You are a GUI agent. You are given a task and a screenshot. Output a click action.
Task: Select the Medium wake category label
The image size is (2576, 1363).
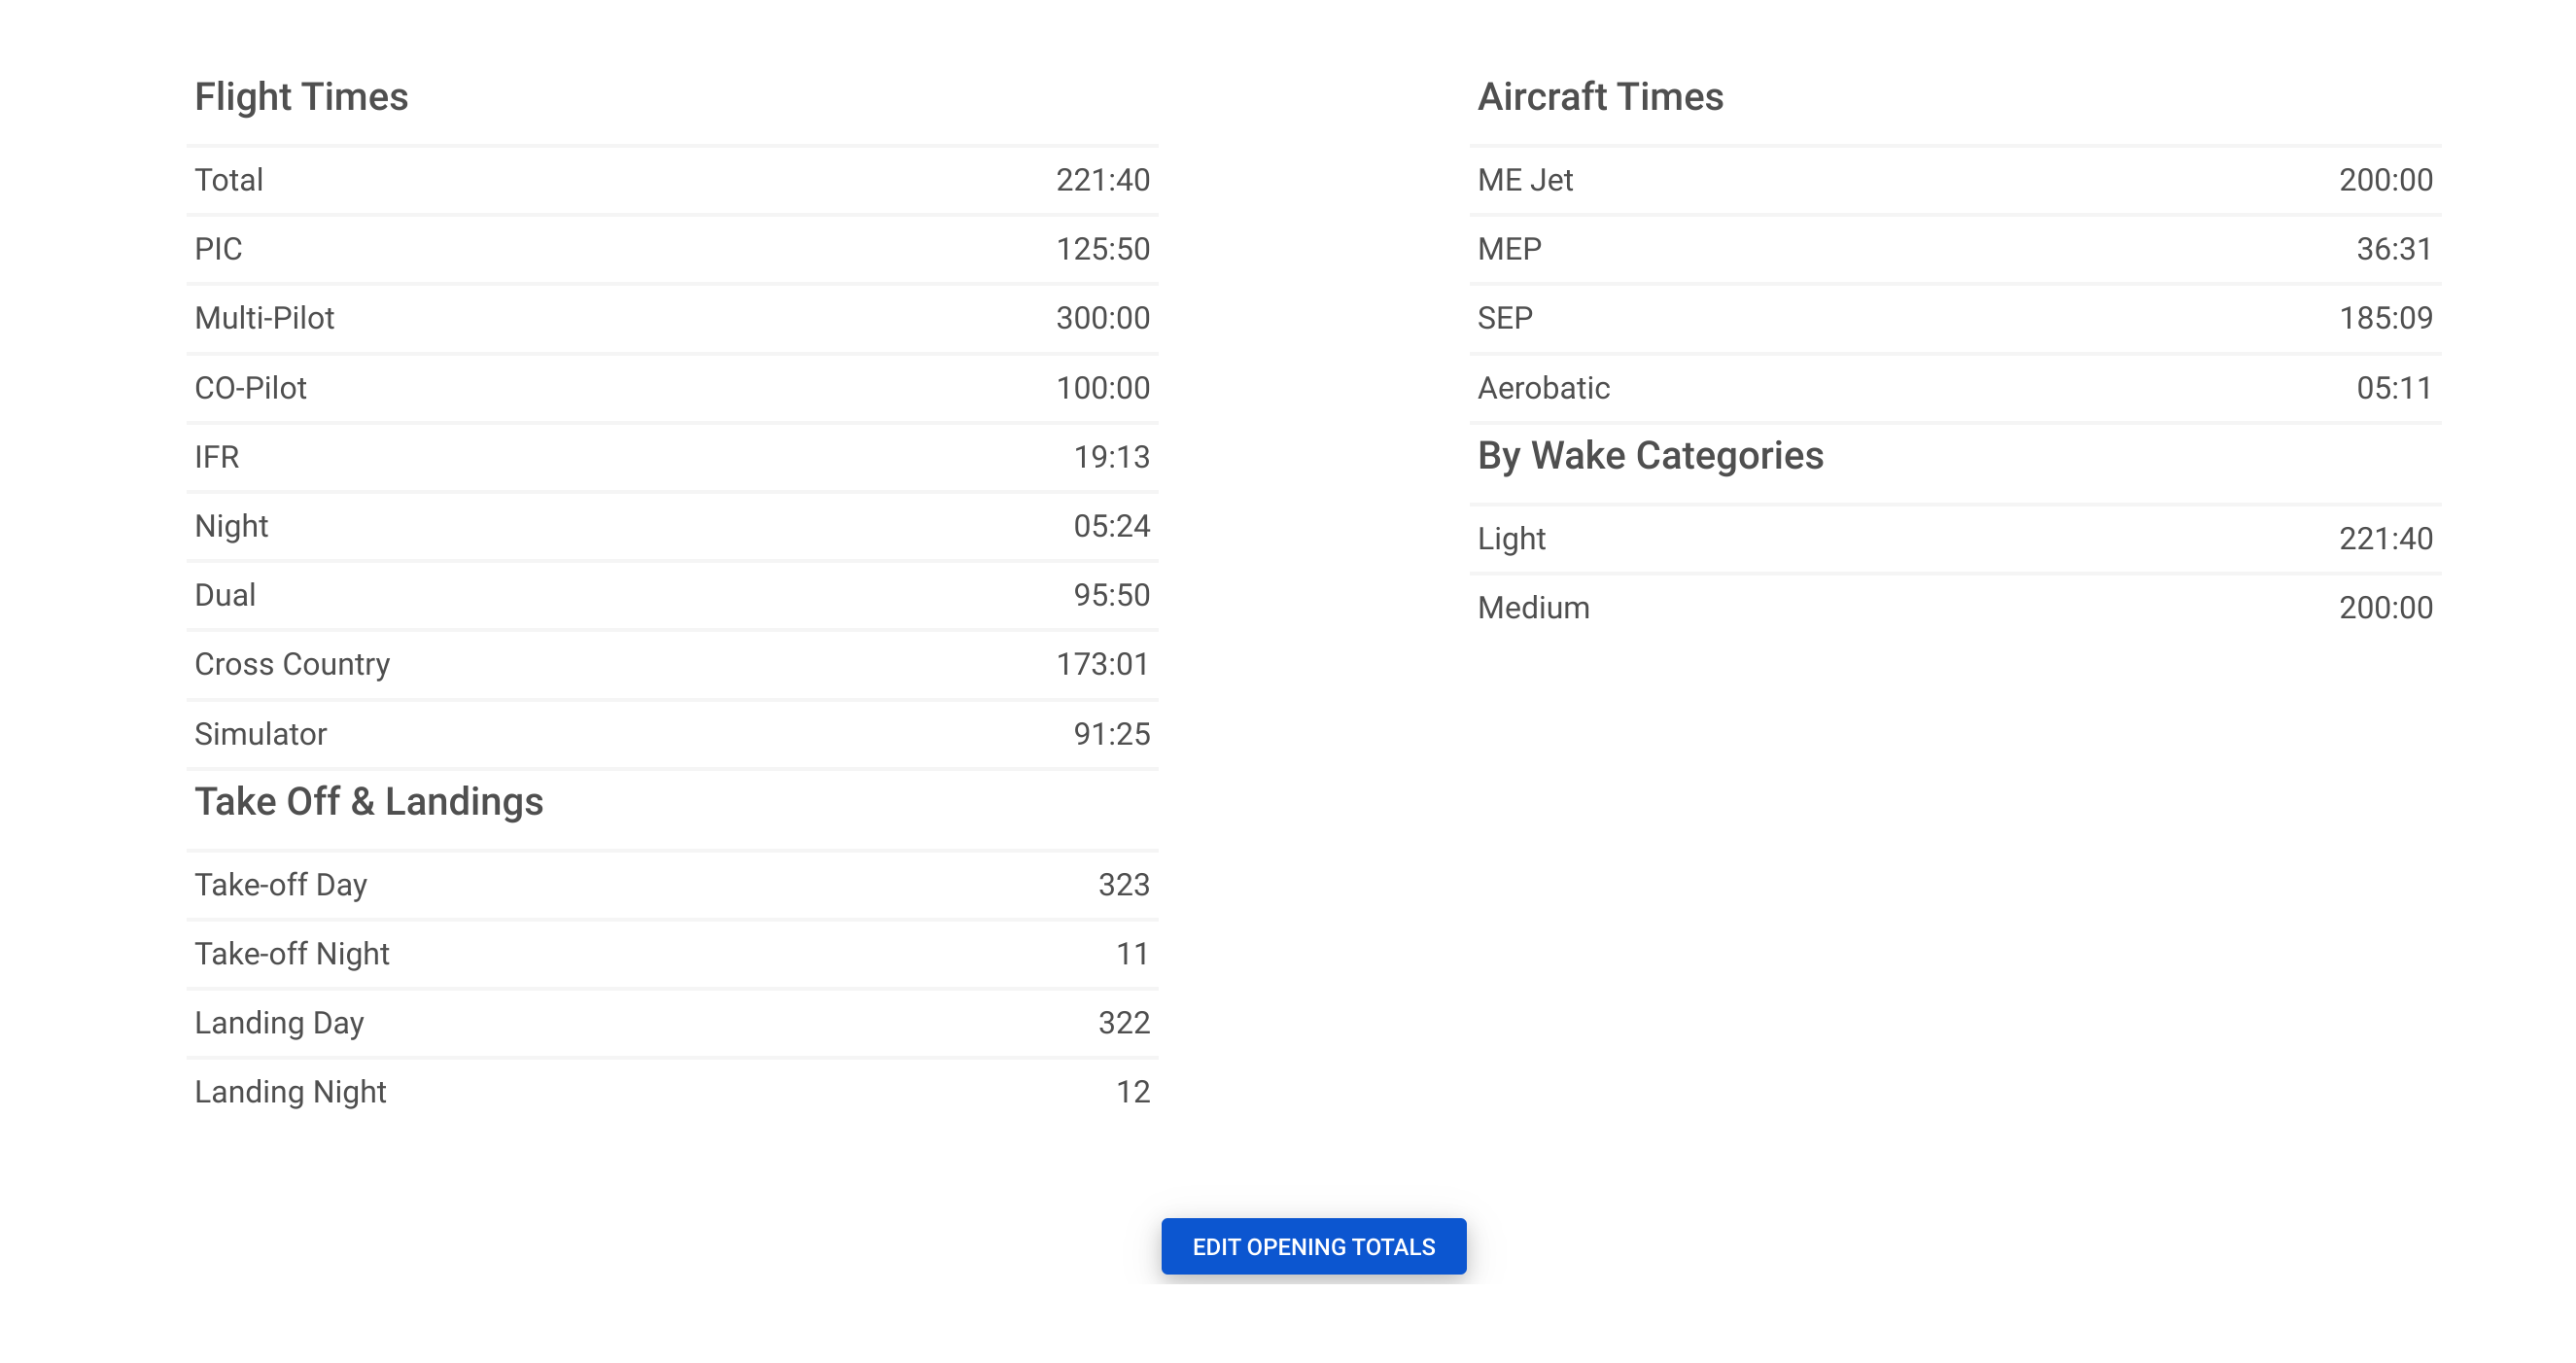[x=1533, y=608]
